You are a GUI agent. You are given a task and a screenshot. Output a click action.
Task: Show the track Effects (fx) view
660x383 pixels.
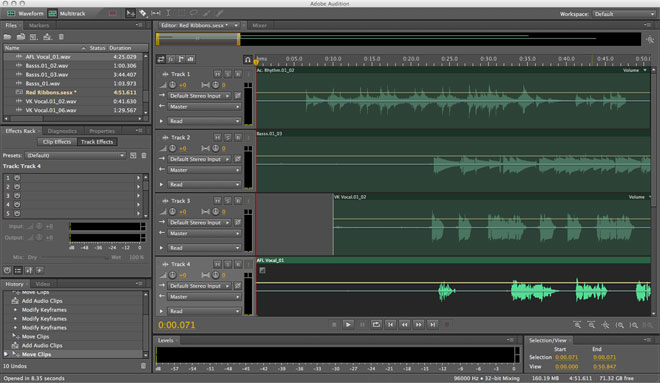pyautogui.click(x=171, y=59)
